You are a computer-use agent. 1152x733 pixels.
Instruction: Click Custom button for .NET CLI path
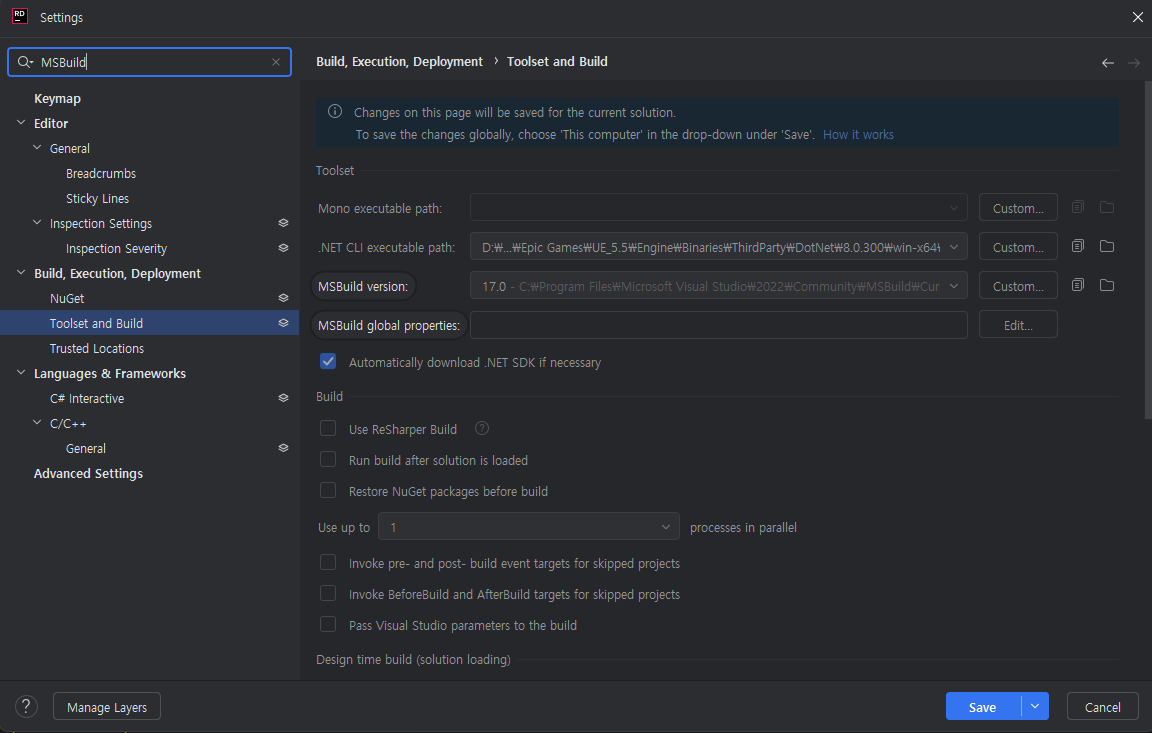(x=1018, y=247)
